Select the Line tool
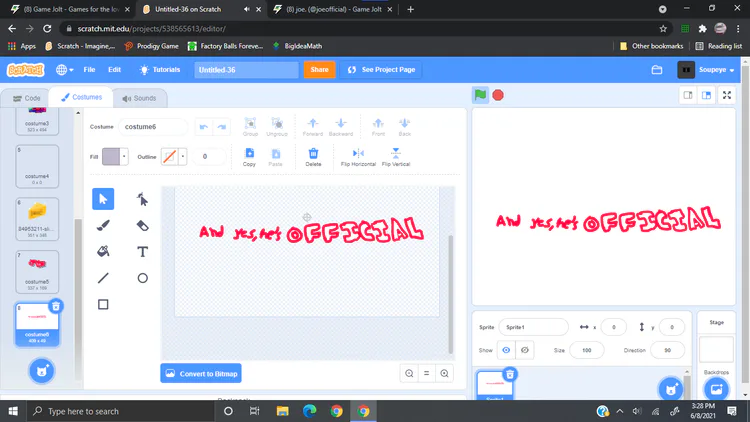 103,278
